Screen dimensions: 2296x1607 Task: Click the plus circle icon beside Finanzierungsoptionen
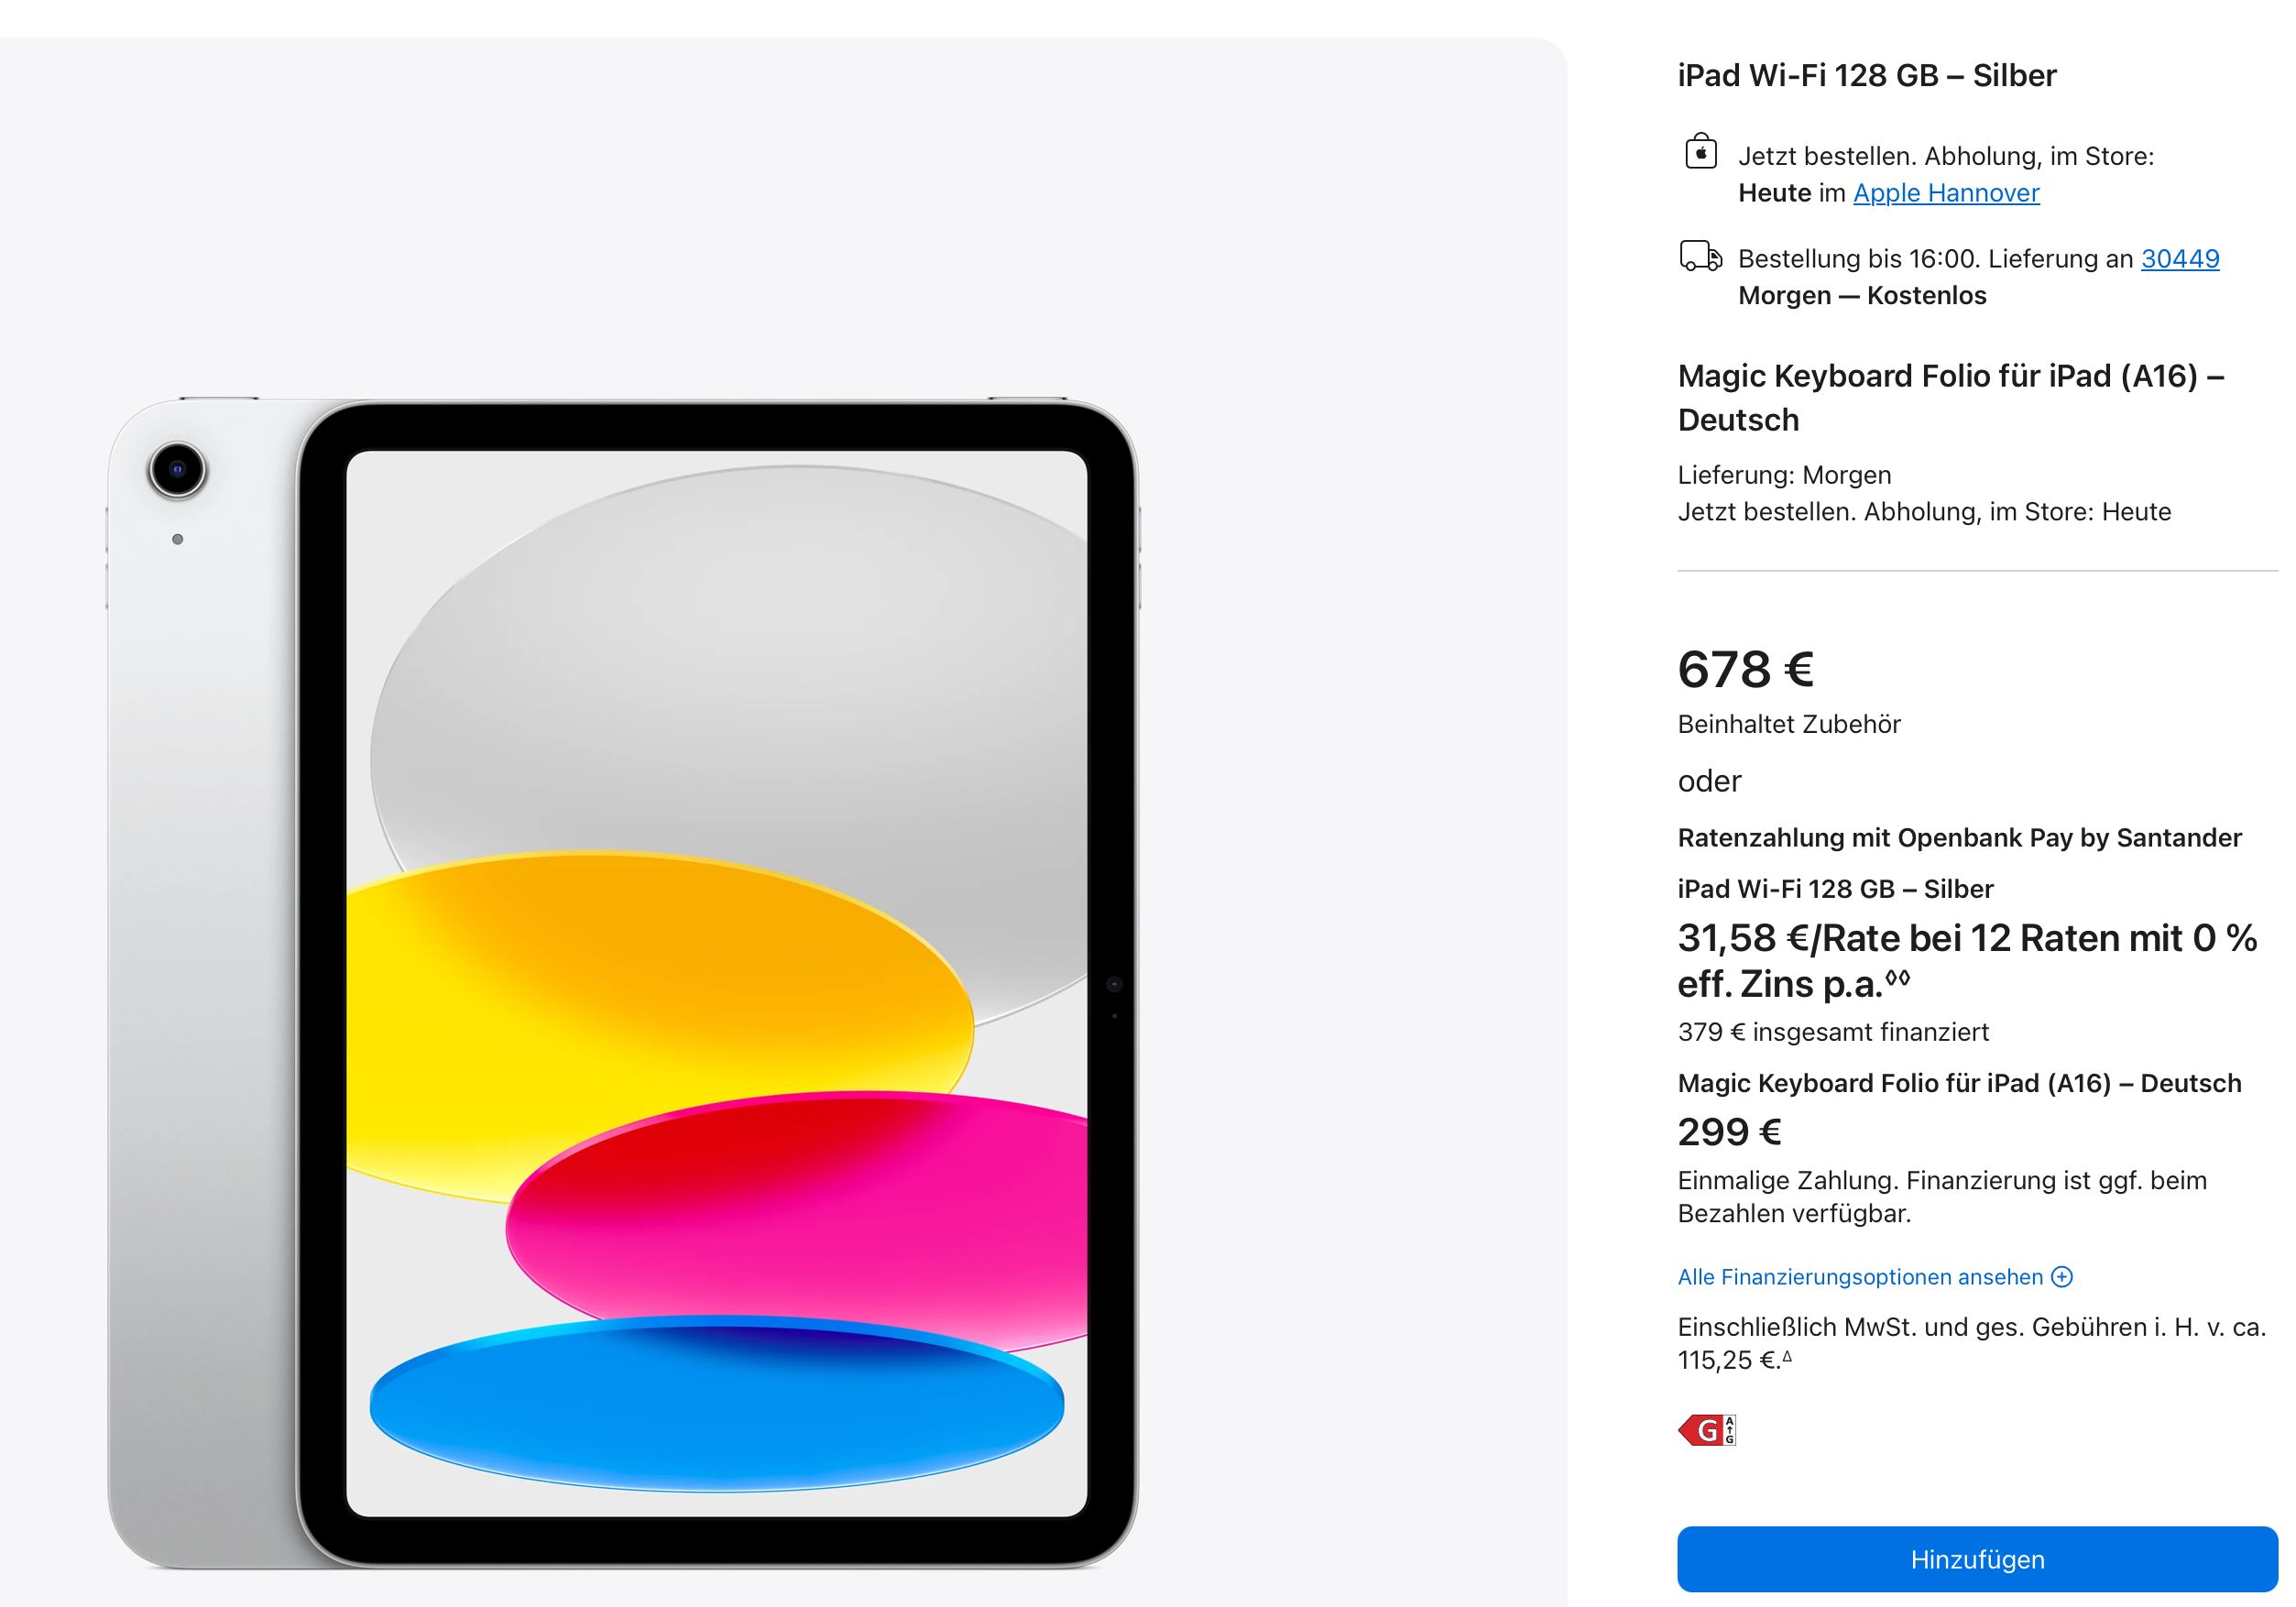[x=2062, y=1277]
